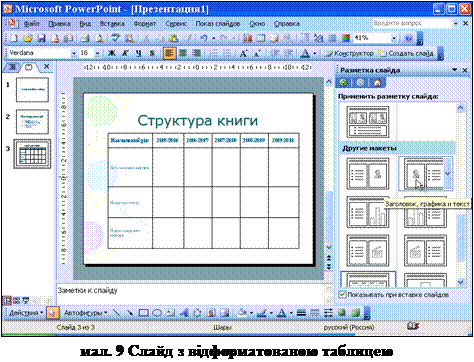Click the Undo arrow icon
Viewport: 474px width, 362px height.
(204, 38)
